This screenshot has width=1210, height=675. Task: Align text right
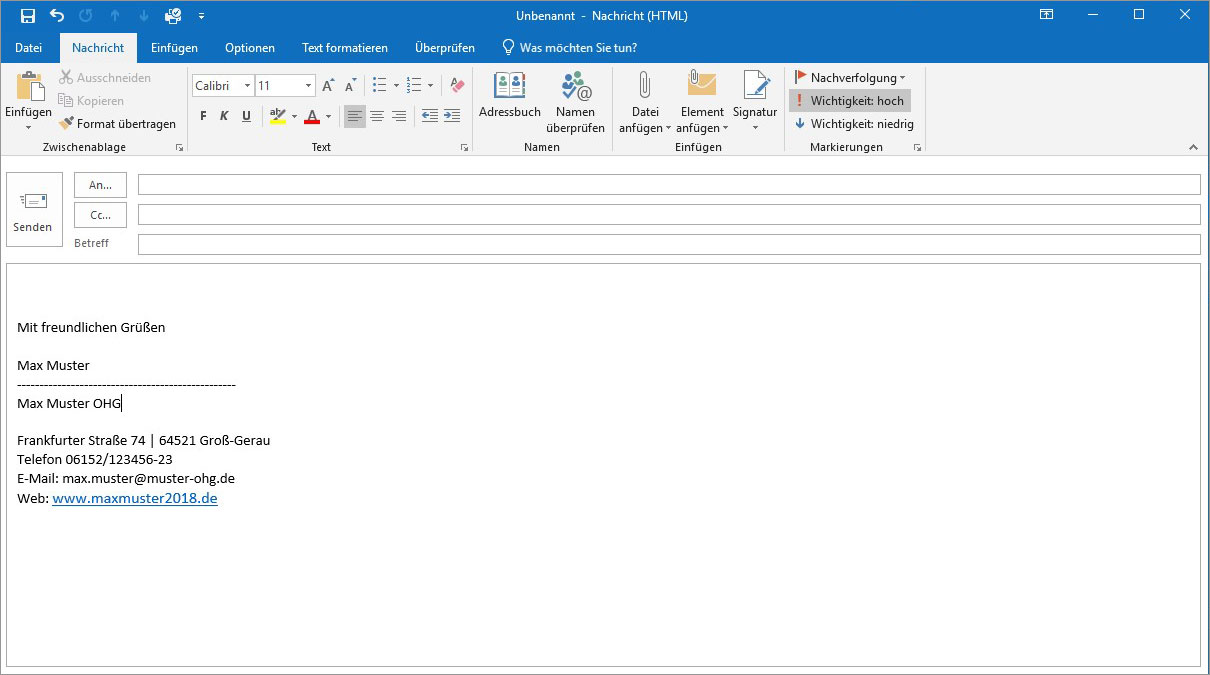[399, 116]
